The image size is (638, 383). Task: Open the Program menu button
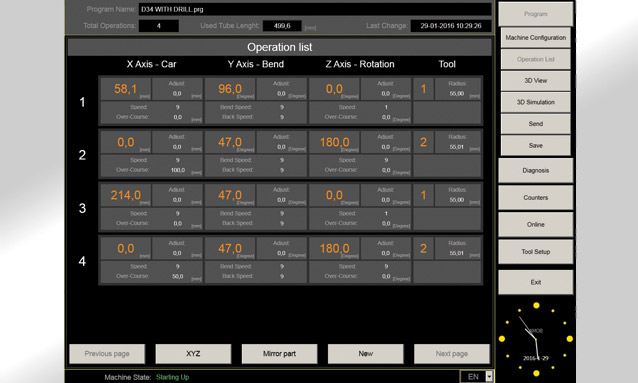535,14
